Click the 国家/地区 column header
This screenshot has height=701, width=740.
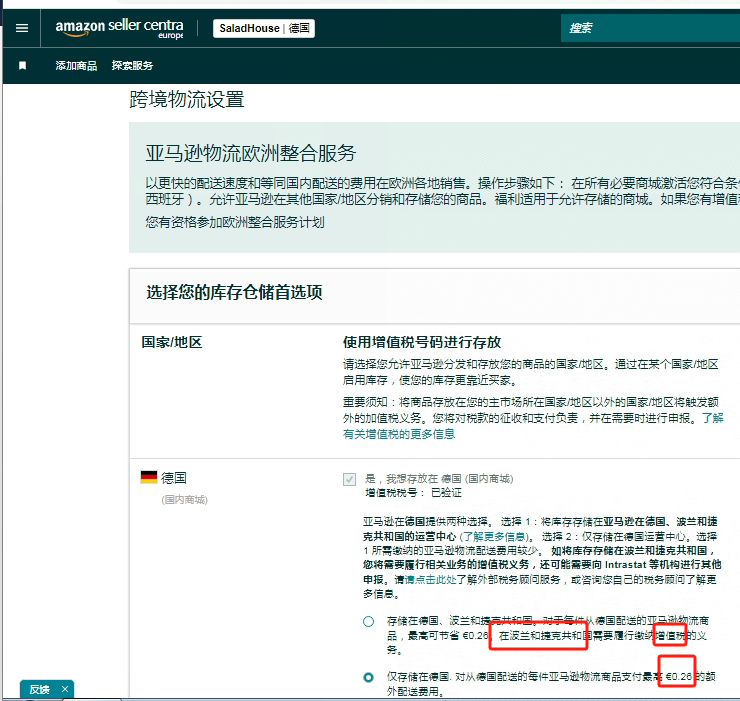click(172, 342)
